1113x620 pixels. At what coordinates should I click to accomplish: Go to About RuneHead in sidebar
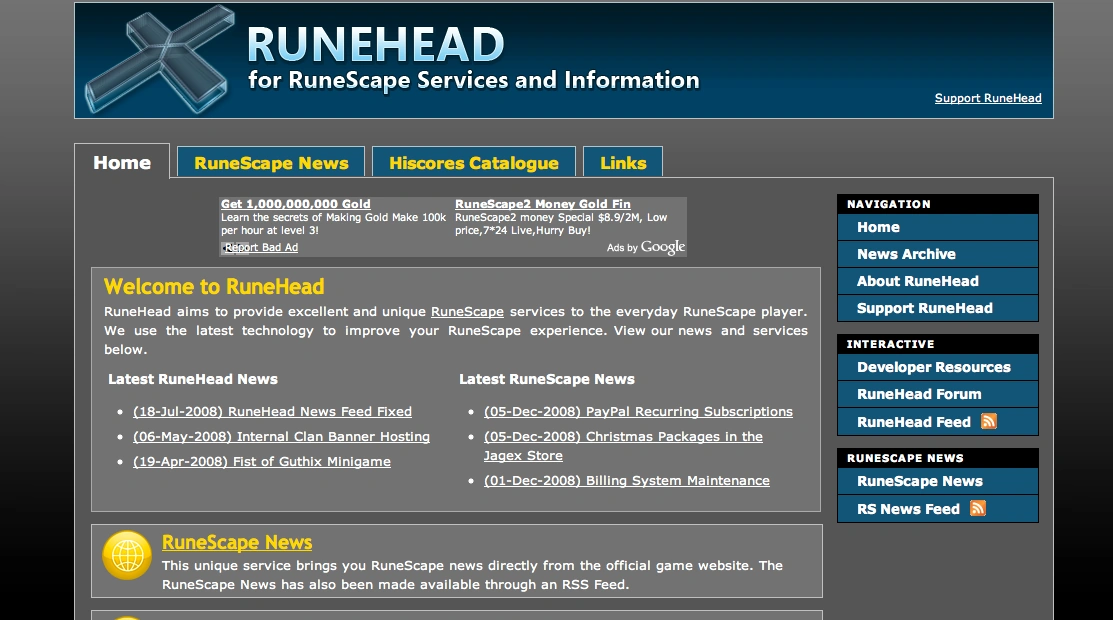(x=917, y=281)
